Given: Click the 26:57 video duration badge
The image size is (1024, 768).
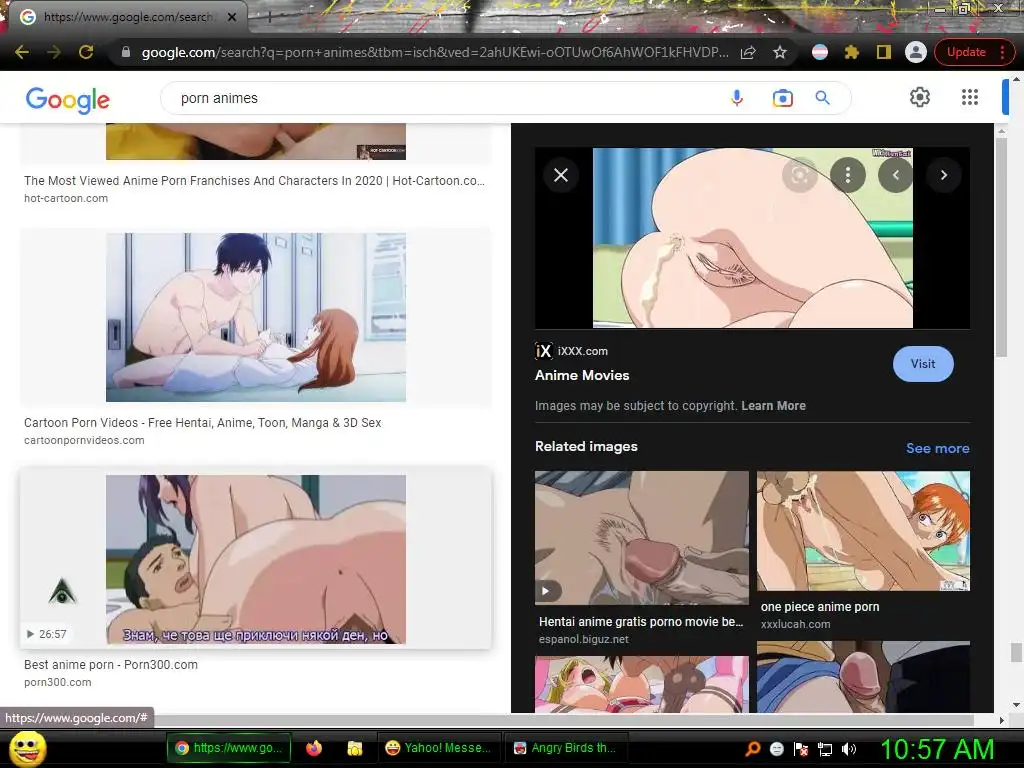Looking at the screenshot, I should 46,634.
